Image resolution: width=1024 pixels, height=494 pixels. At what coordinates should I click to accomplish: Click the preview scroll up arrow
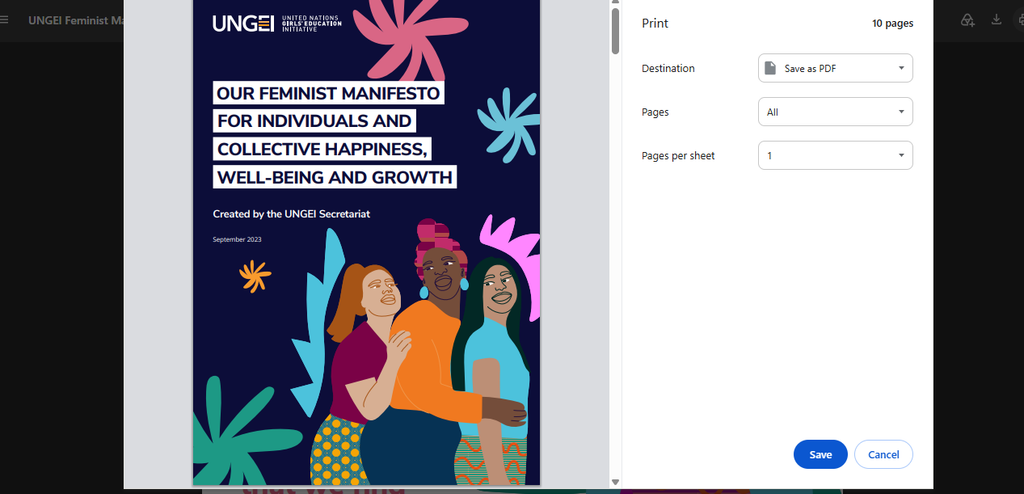(x=615, y=3)
